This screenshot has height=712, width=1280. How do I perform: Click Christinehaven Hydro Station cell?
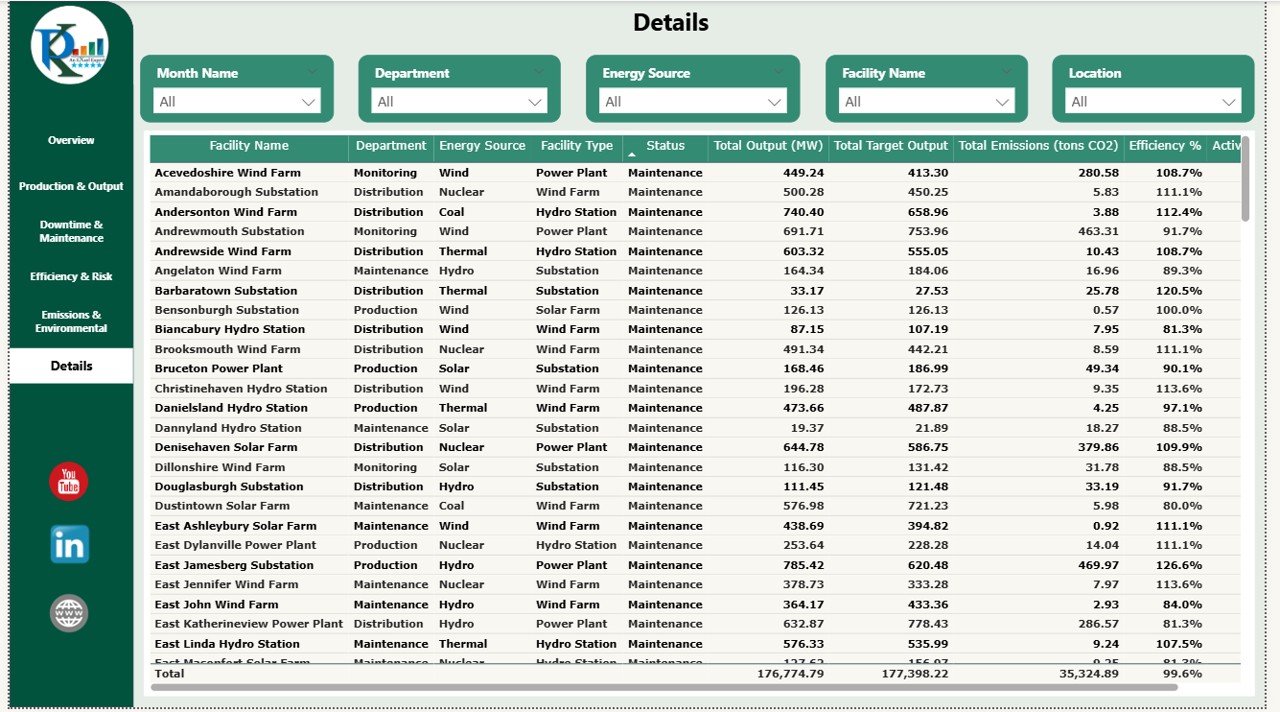pos(240,389)
